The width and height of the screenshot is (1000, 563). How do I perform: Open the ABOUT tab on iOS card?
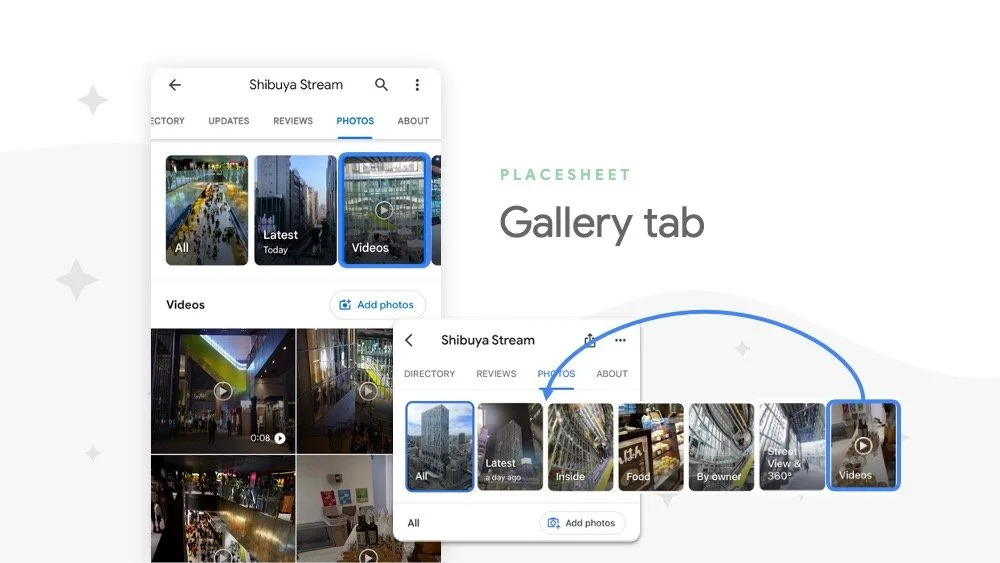click(612, 374)
